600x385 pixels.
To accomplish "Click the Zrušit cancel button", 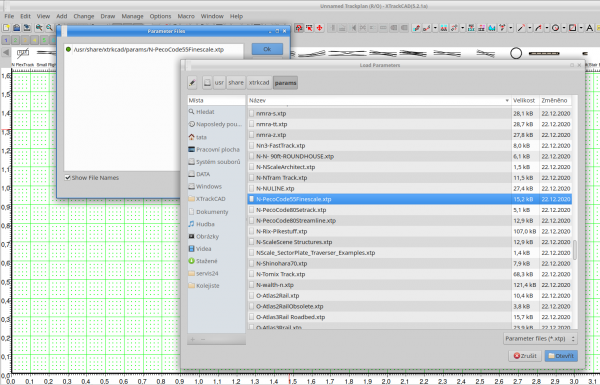I will (x=525, y=356).
